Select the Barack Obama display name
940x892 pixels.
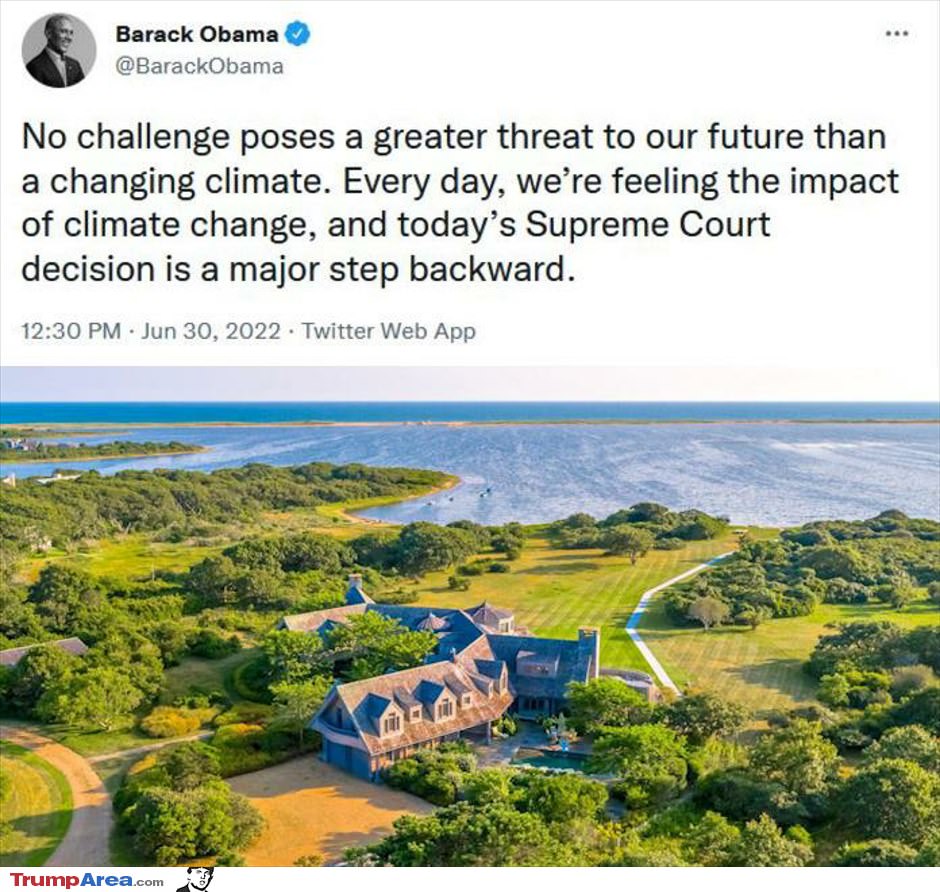pos(197,34)
